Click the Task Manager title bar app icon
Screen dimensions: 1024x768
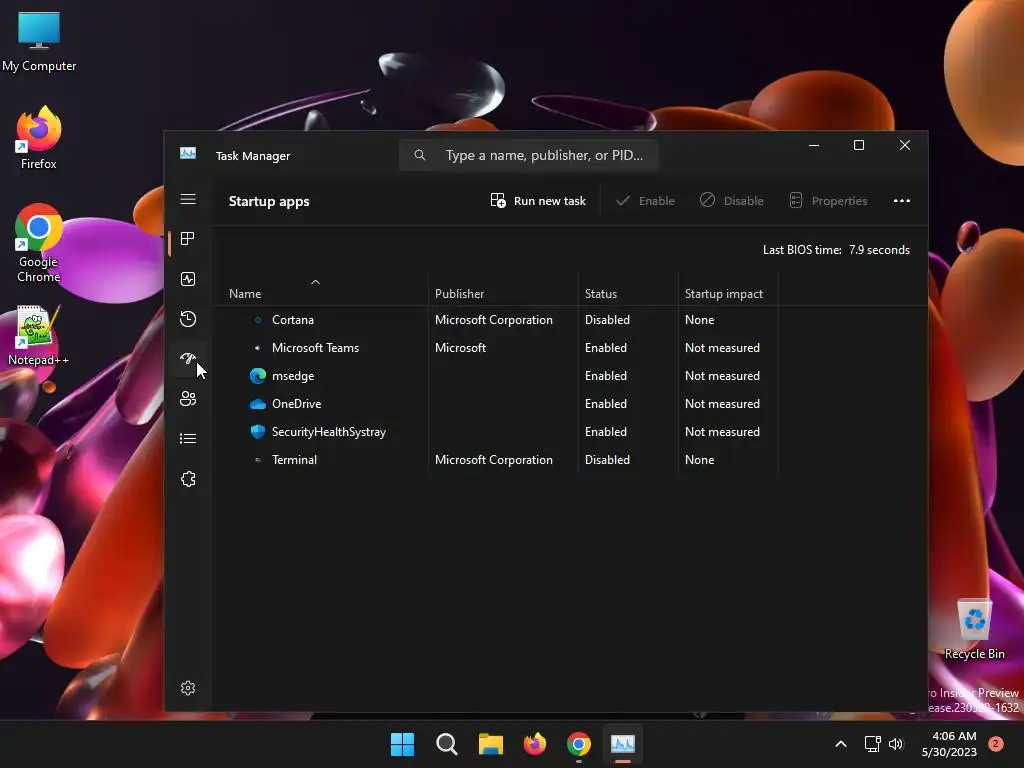click(x=188, y=153)
